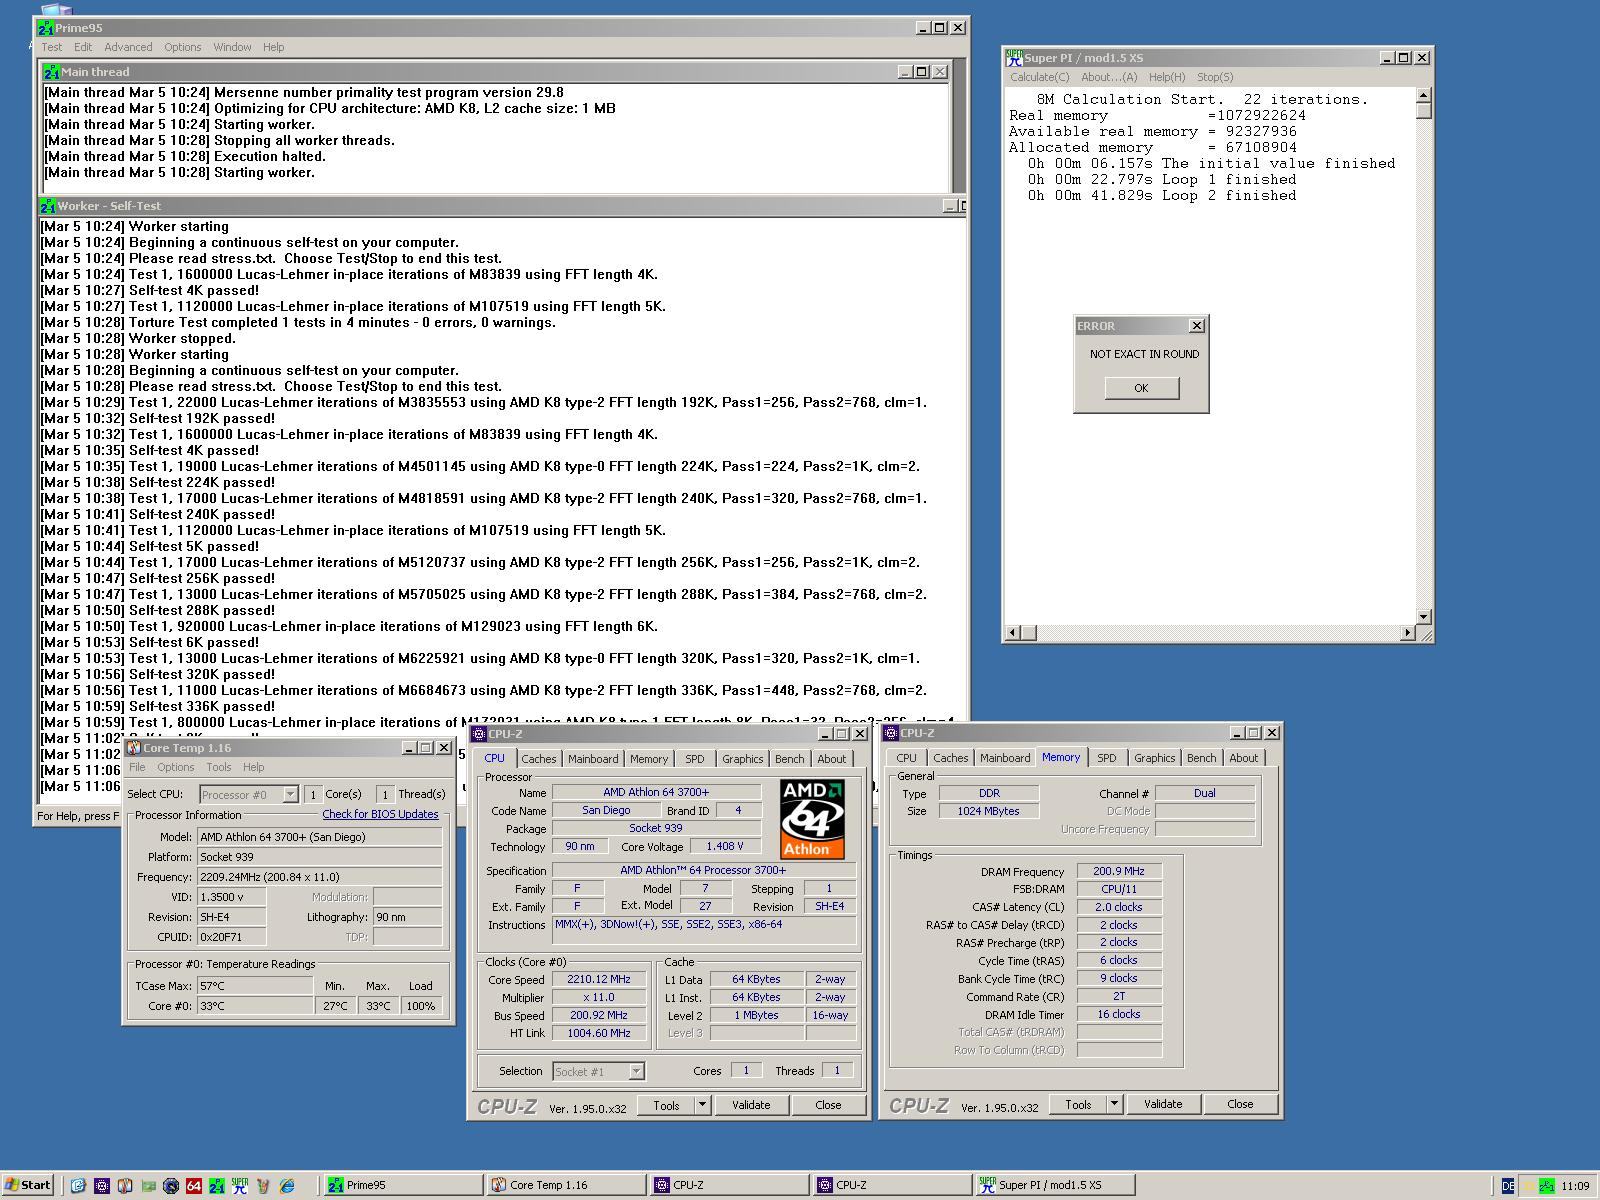The image size is (1600, 1200).
Task: Minimize the Worker Self-Test child window
Action: [949, 206]
